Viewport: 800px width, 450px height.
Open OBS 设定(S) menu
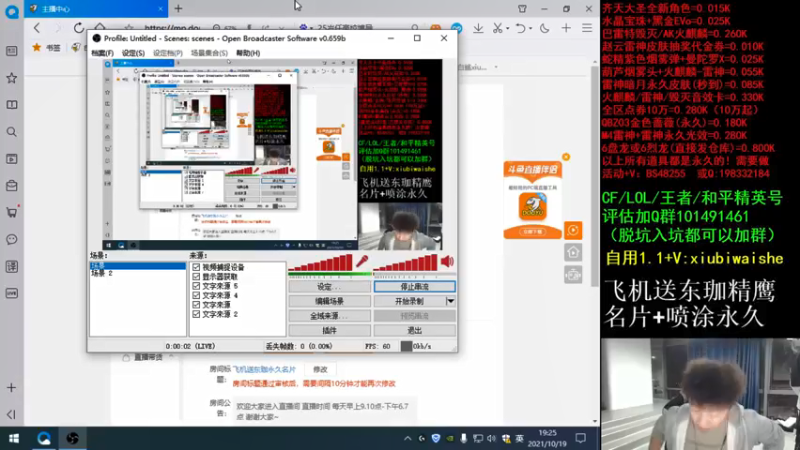[x=133, y=53]
